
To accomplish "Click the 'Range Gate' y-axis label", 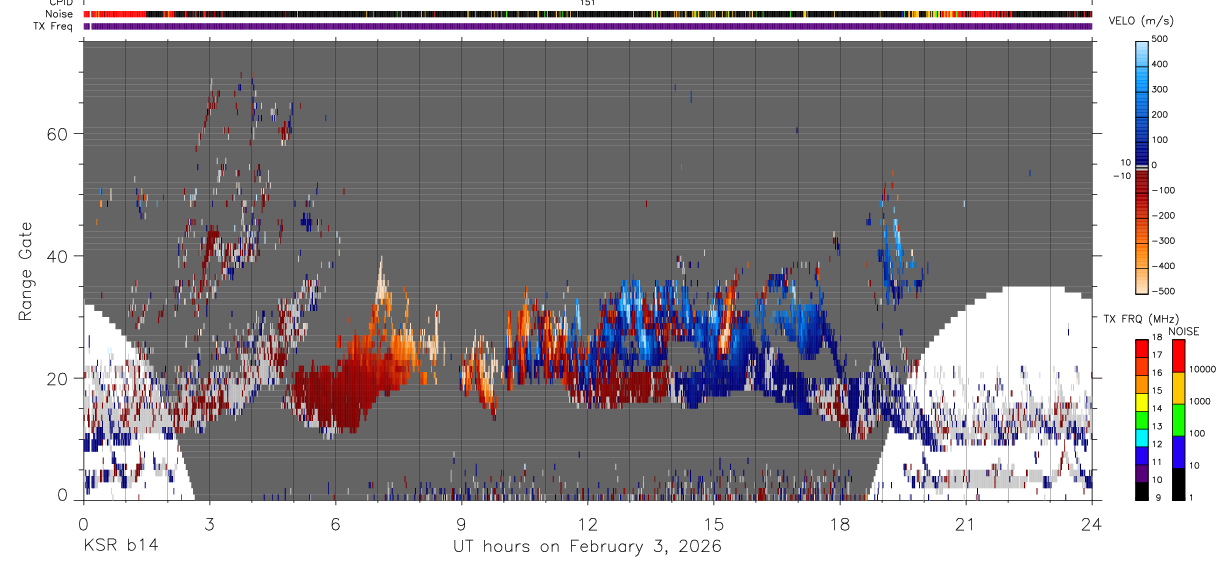I will point(27,270).
